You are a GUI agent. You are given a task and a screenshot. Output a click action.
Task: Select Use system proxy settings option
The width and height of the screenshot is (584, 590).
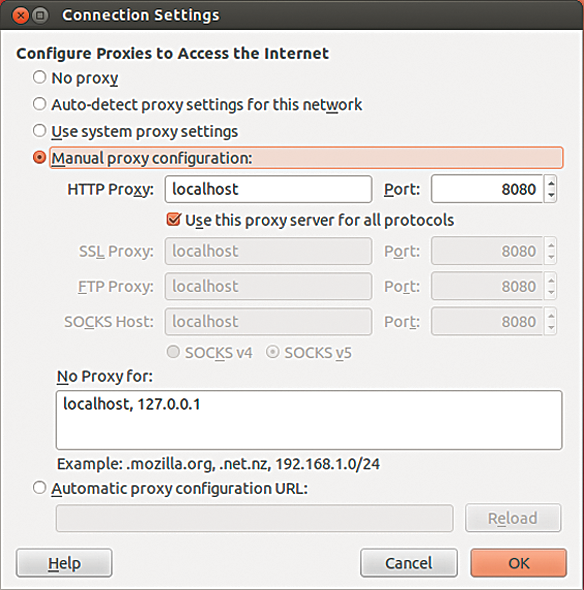pos(40,131)
